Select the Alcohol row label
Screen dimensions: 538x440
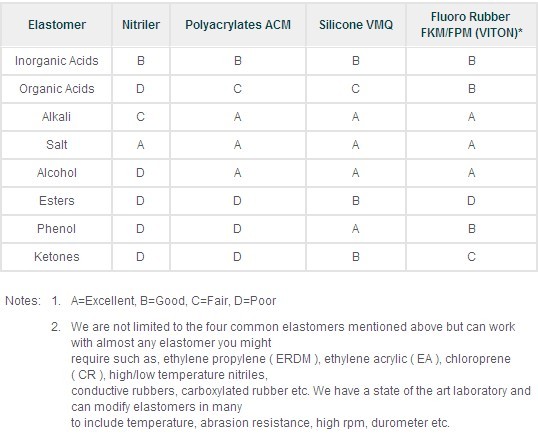(x=57, y=173)
